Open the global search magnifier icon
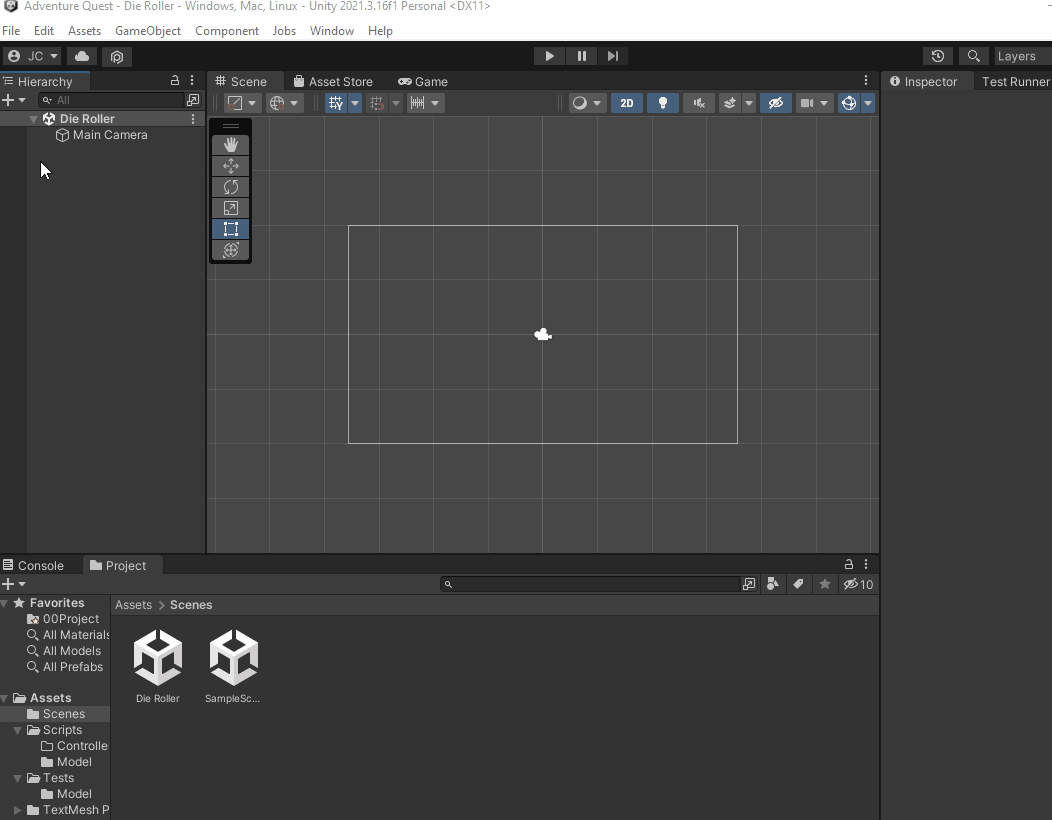The width and height of the screenshot is (1052, 820). coord(974,56)
